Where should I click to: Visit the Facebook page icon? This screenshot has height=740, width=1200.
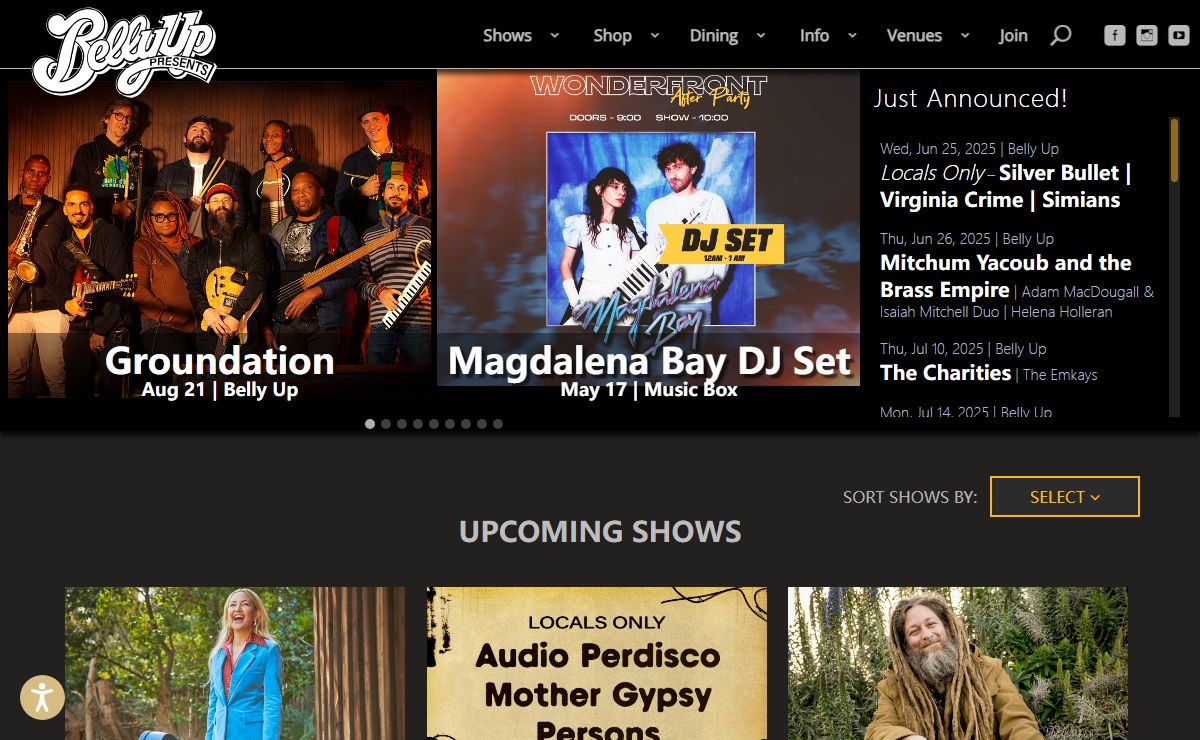(1115, 35)
